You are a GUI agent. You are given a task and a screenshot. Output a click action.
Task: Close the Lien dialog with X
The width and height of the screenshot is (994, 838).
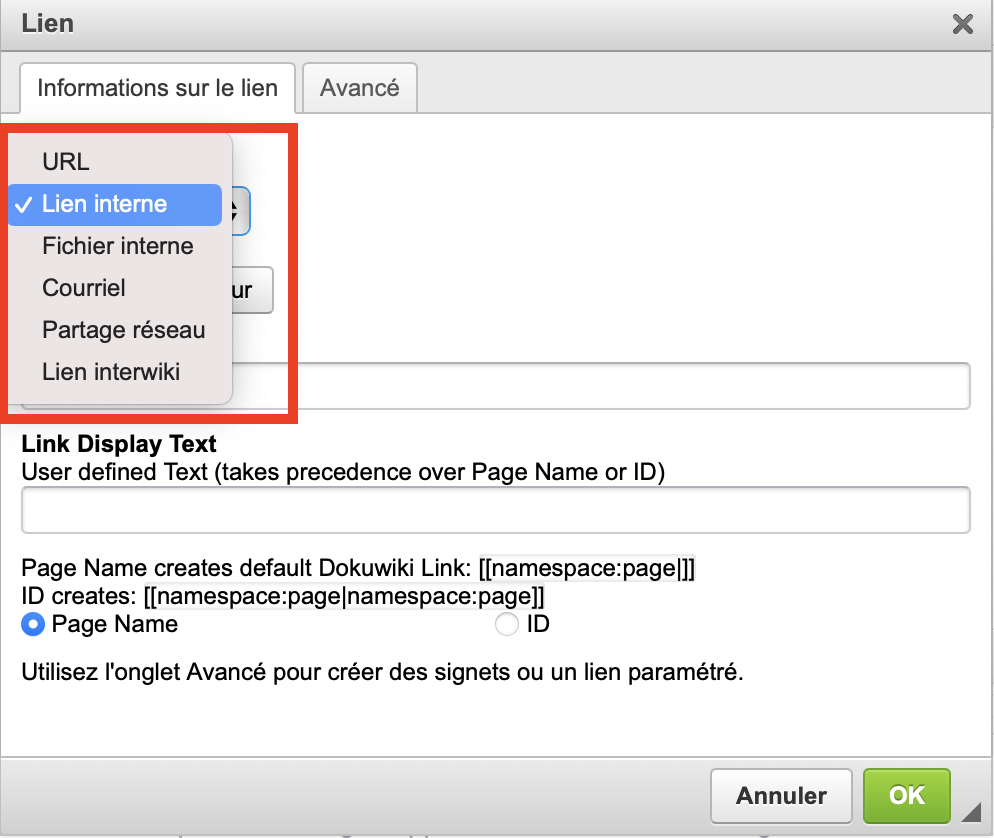tap(962, 24)
